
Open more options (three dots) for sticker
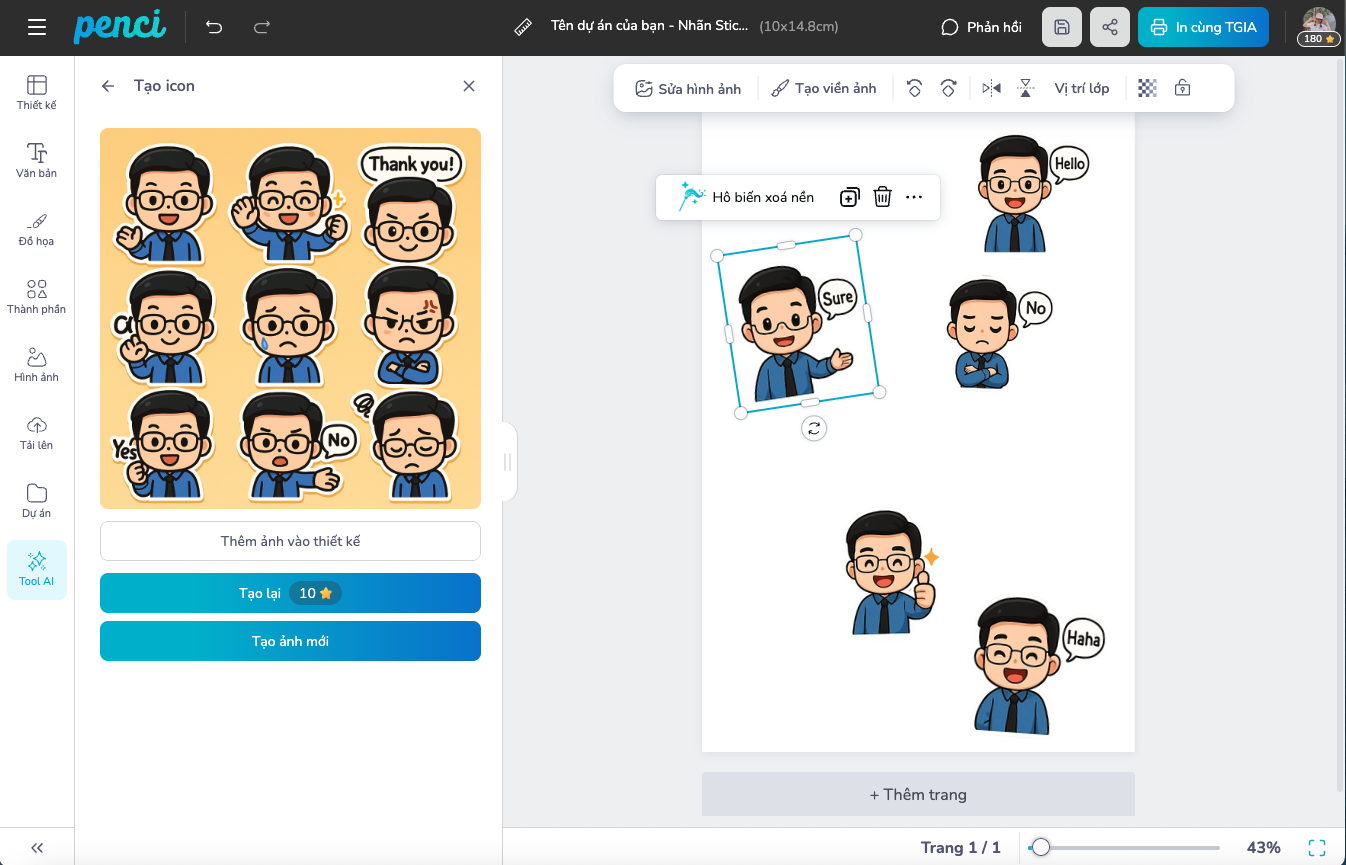point(914,197)
